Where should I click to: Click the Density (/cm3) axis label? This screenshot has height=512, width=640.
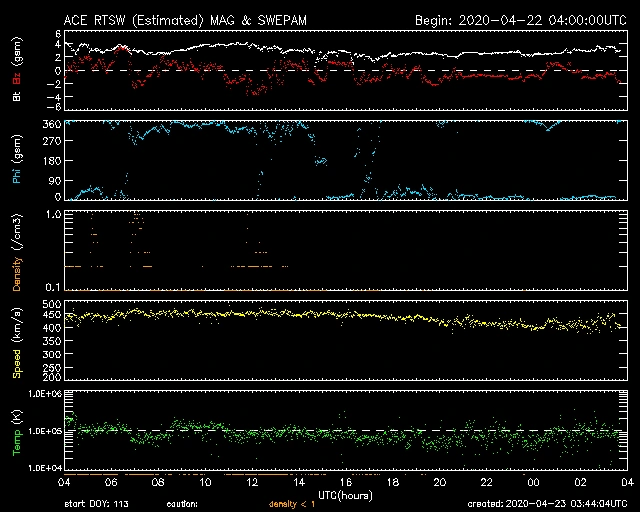point(17,251)
